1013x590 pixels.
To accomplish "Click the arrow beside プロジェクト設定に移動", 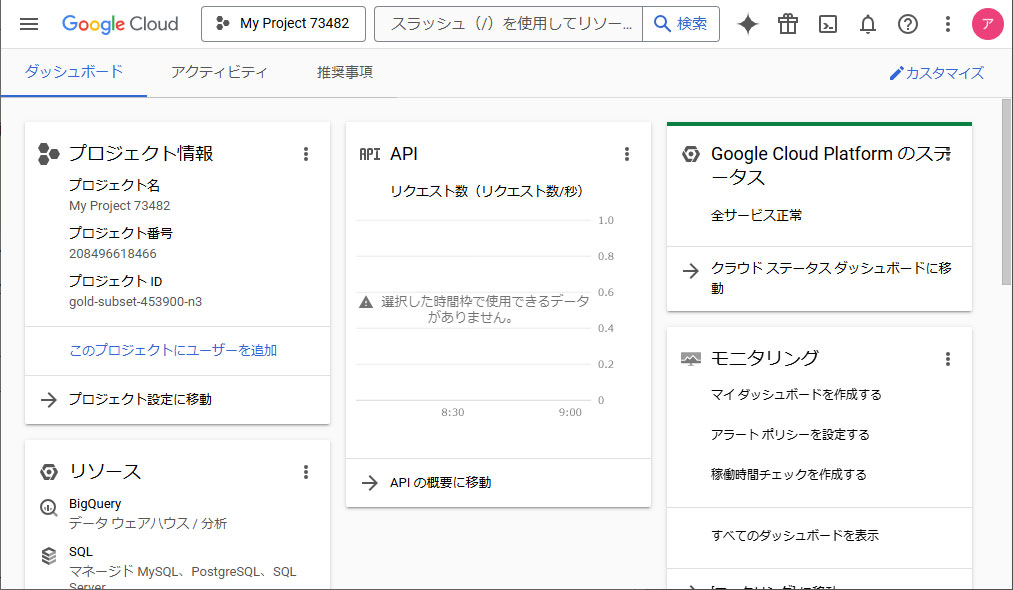I will coord(48,400).
